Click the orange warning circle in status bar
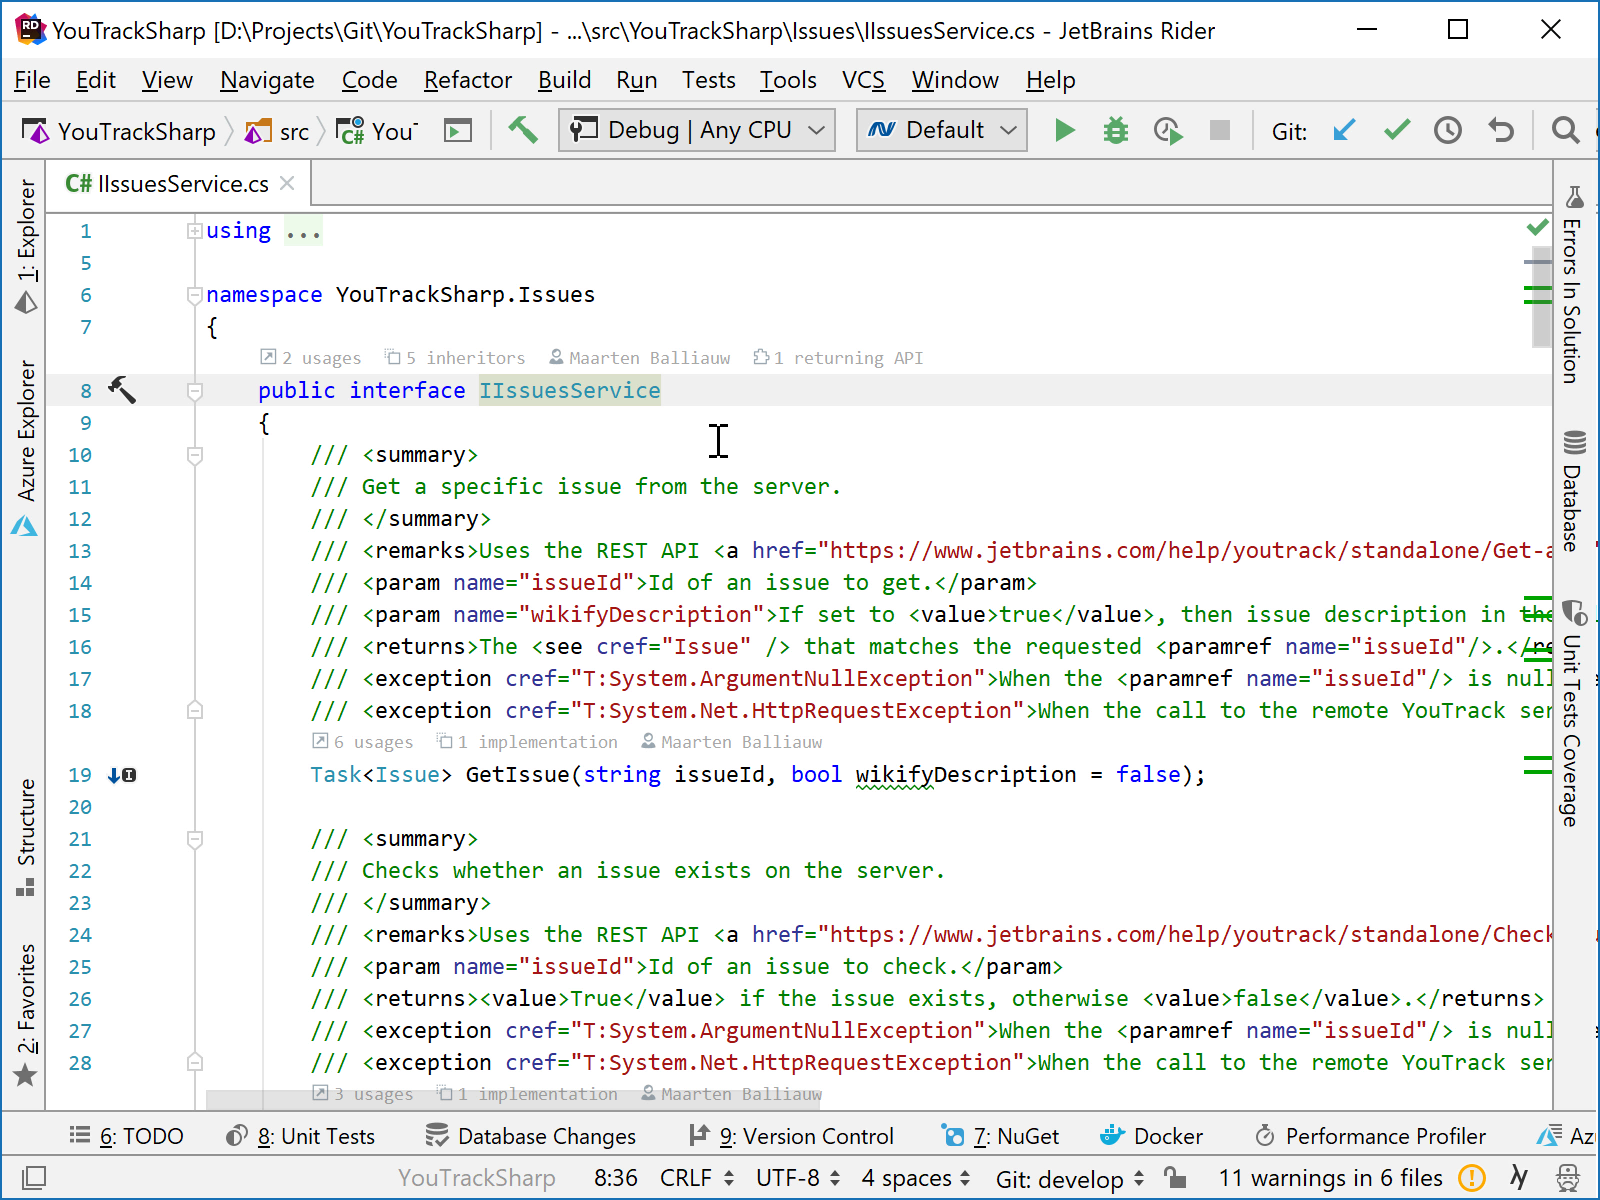Viewport: 1600px width, 1200px height. pyautogui.click(x=1472, y=1178)
